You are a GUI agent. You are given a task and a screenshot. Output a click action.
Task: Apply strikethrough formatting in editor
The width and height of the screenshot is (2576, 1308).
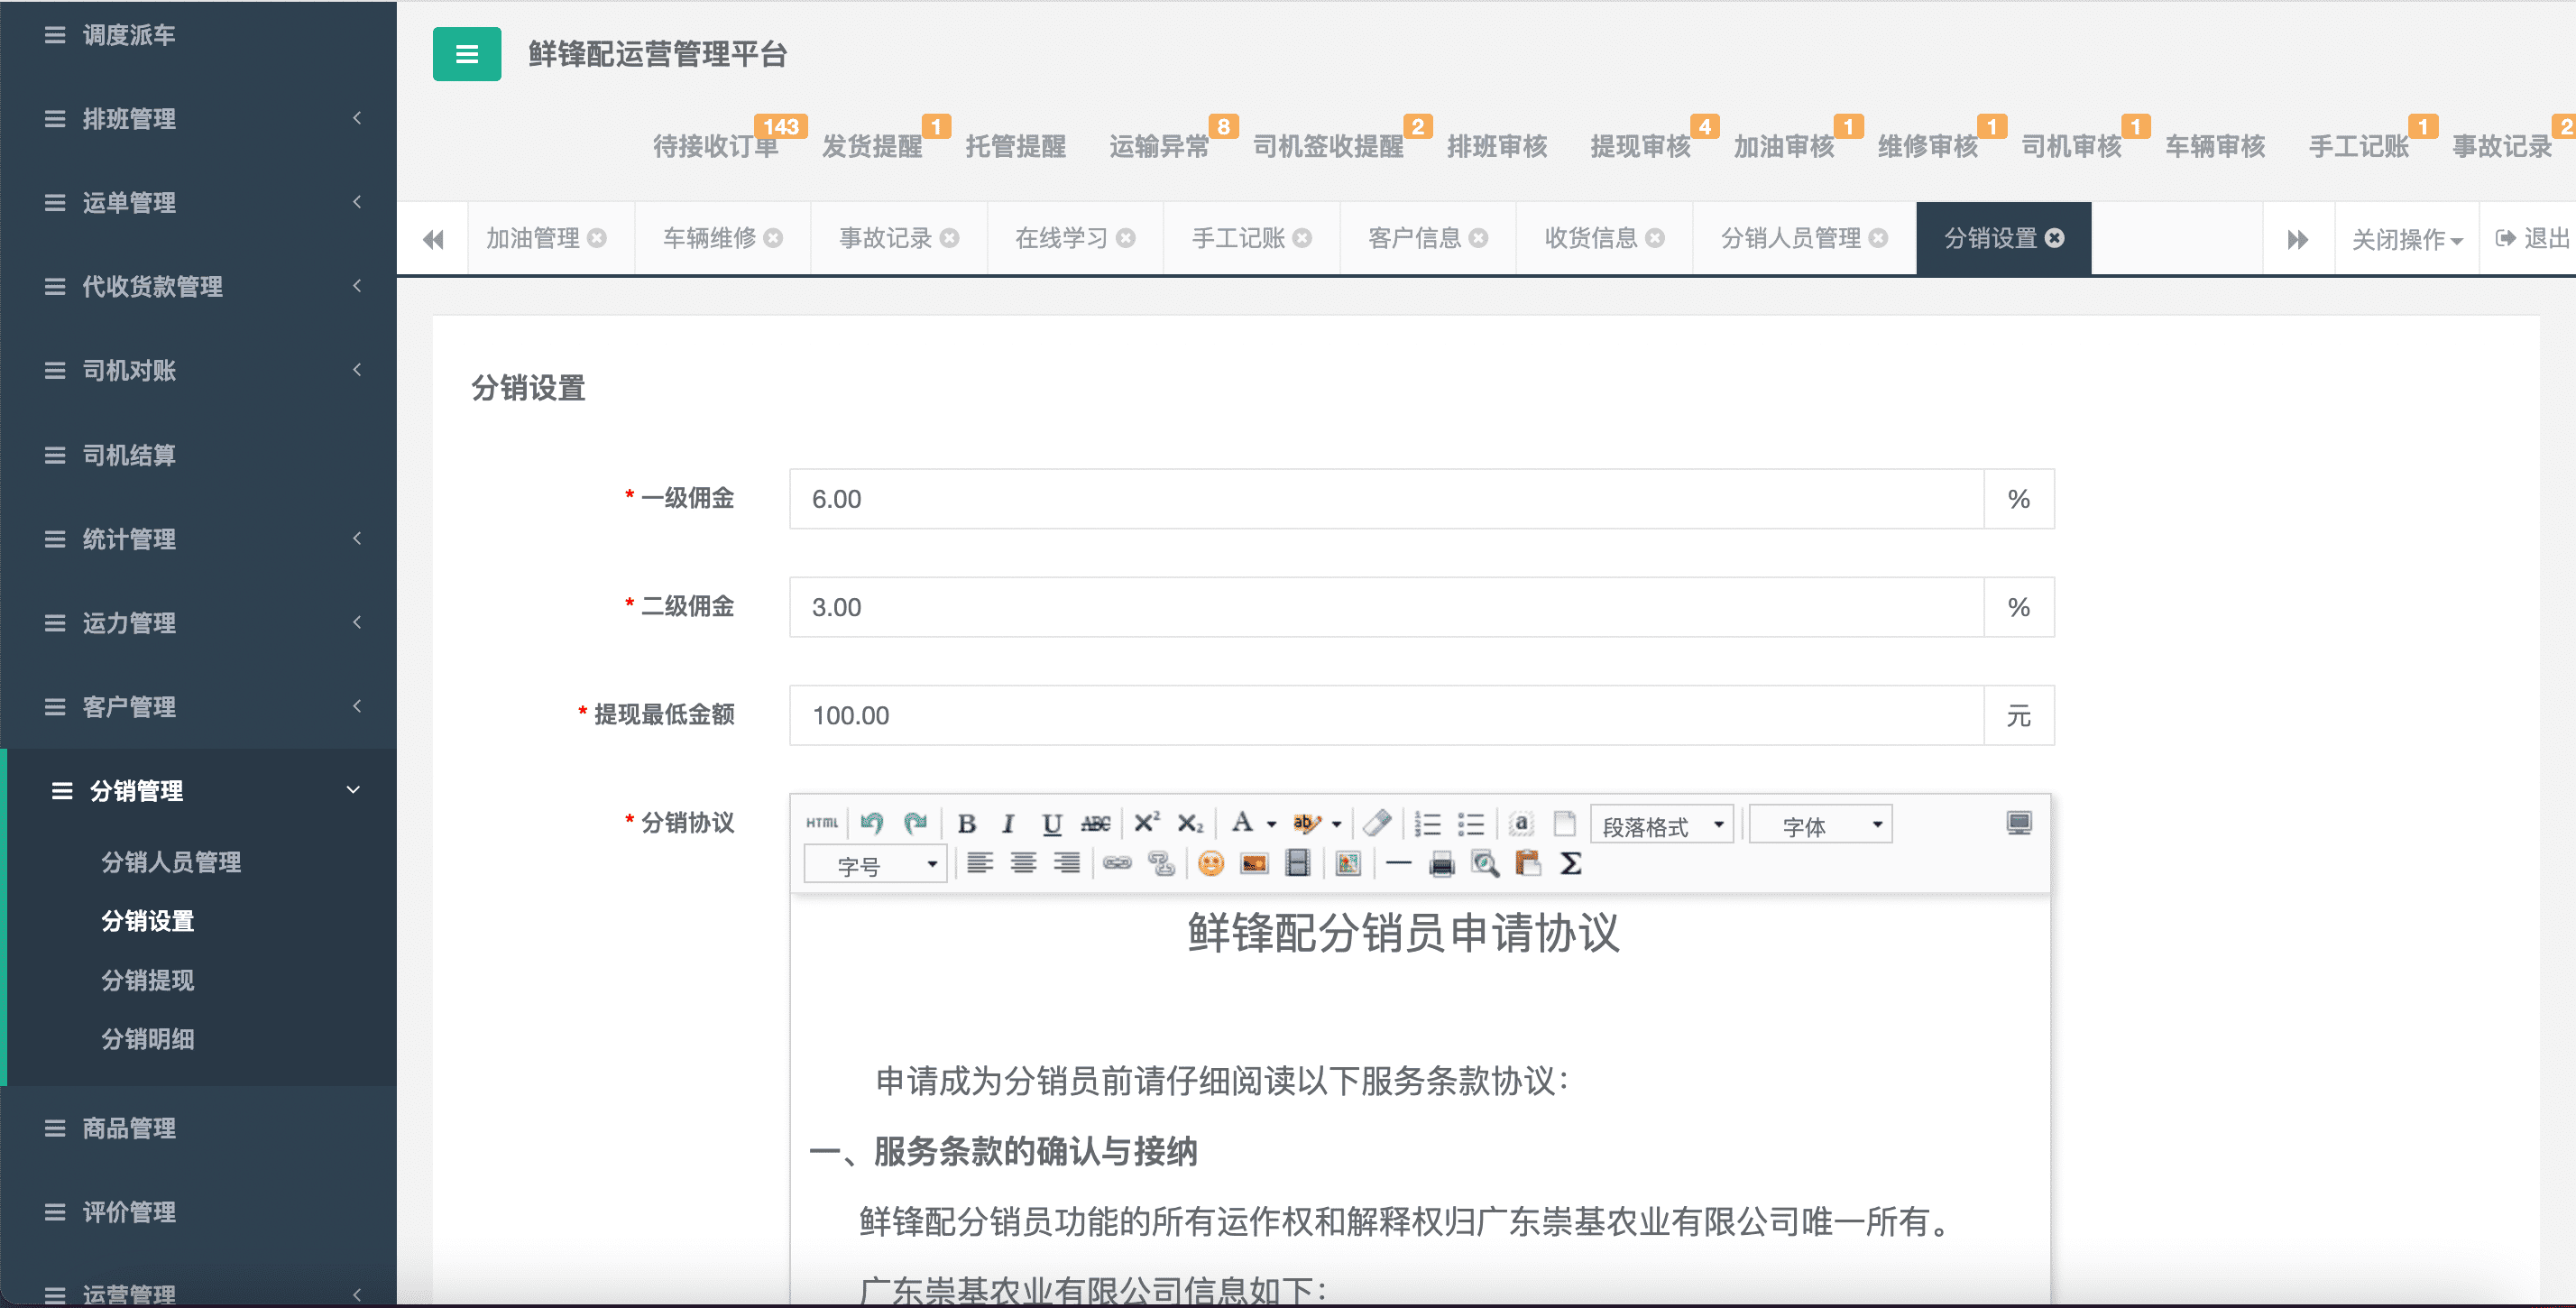point(1095,823)
